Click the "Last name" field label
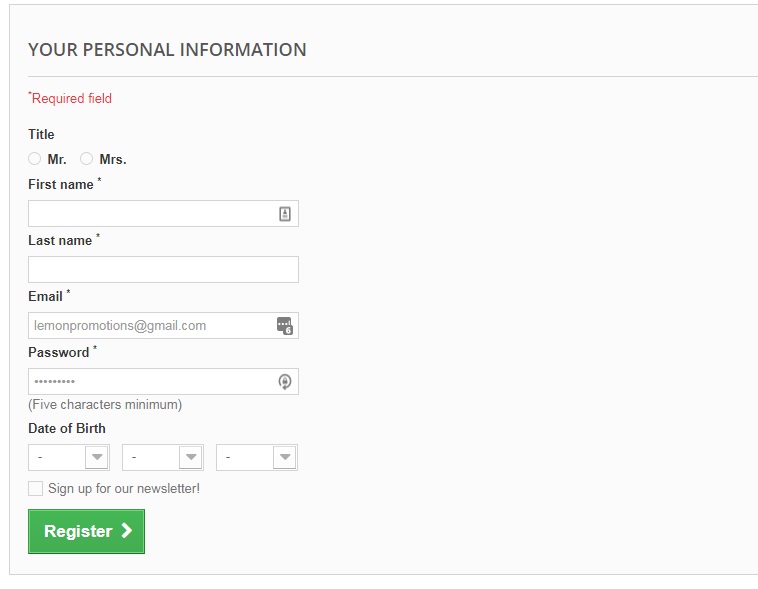 pyautogui.click(x=60, y=241)
